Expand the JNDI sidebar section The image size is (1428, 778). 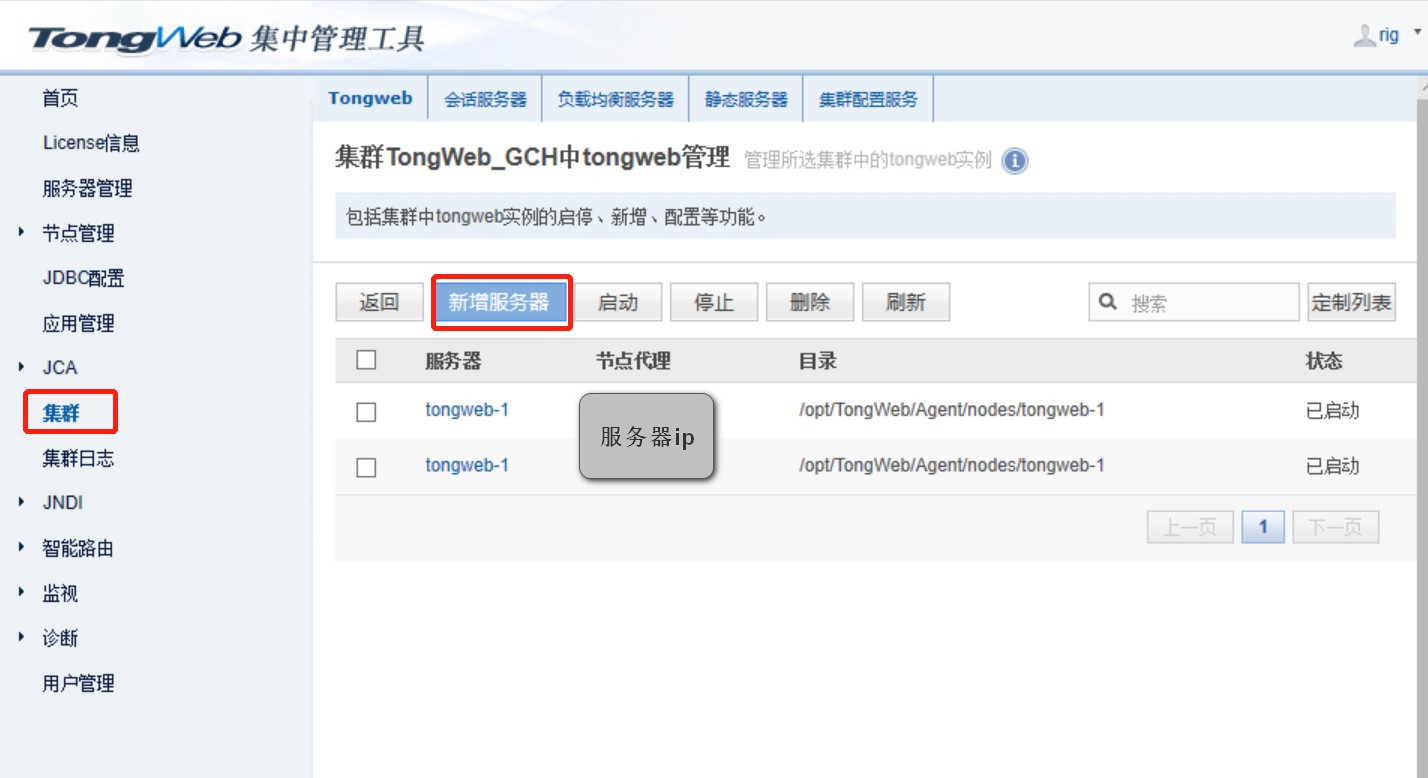coord(22,502)
